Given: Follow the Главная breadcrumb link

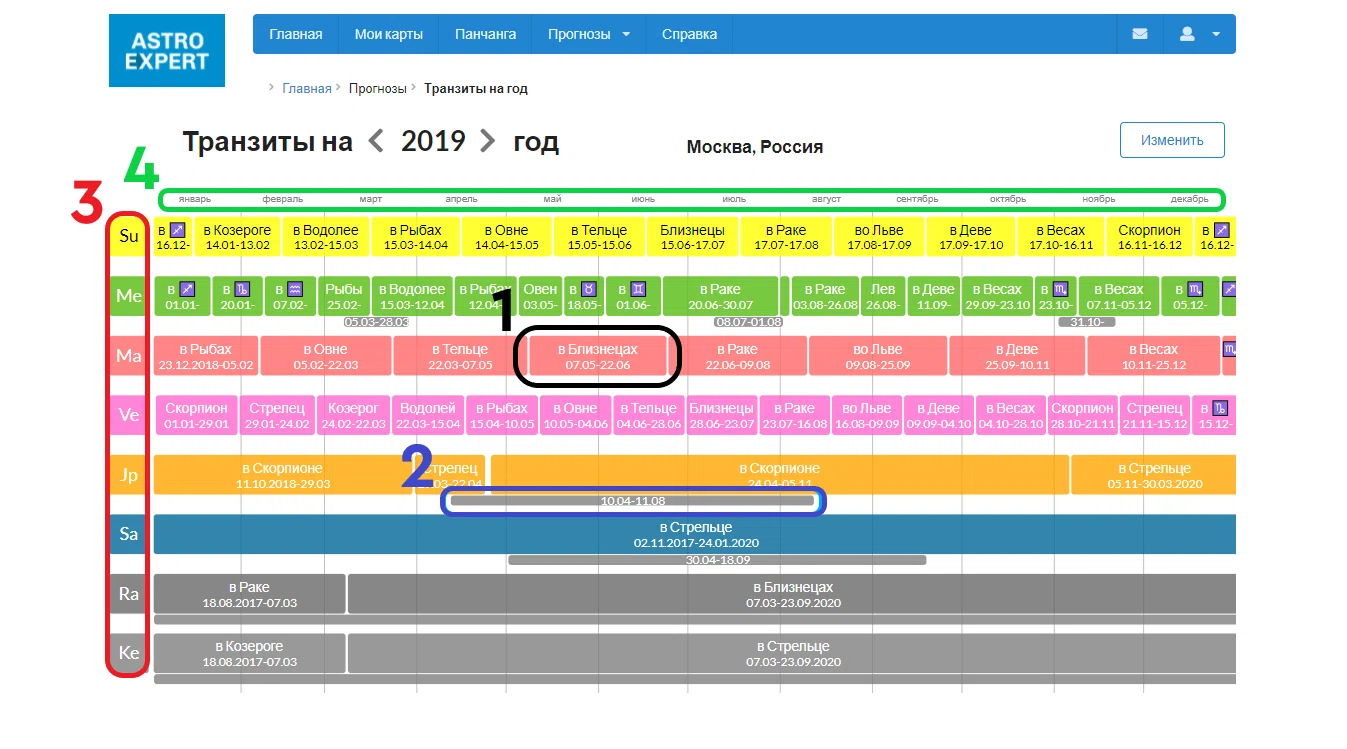Looking at the screenshot, I should pos(307,88).
